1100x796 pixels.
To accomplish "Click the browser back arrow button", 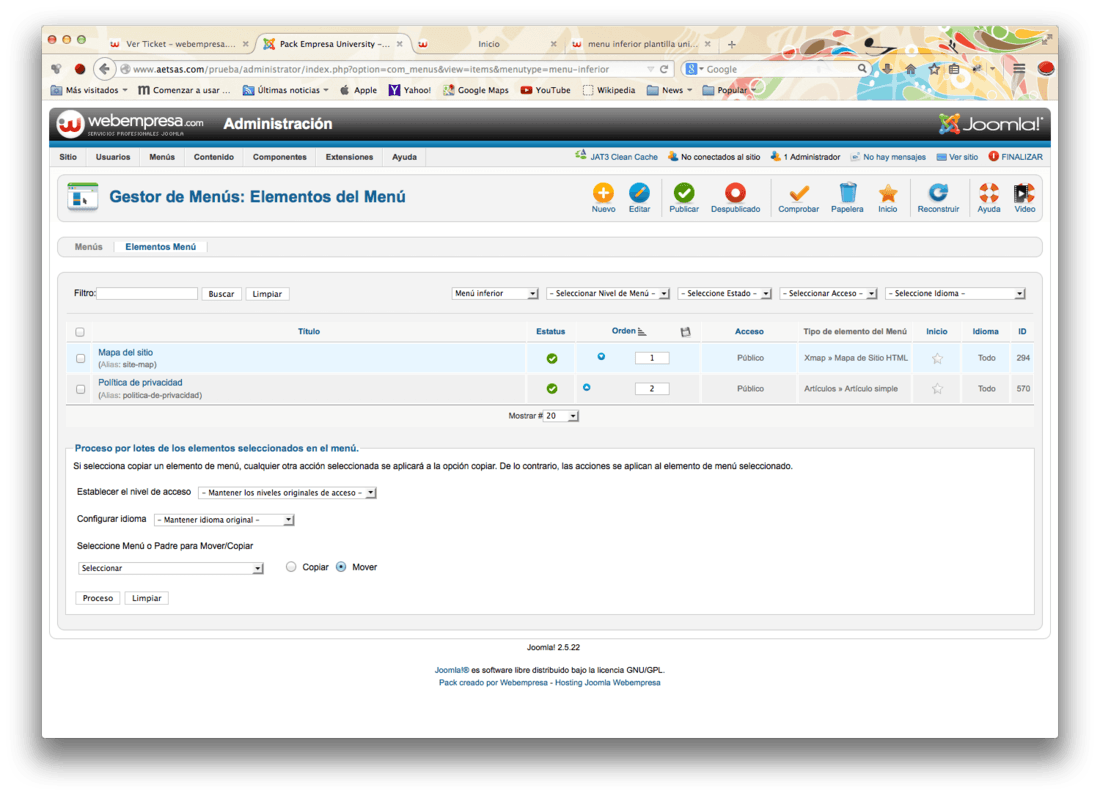I will tap(105, 69).
